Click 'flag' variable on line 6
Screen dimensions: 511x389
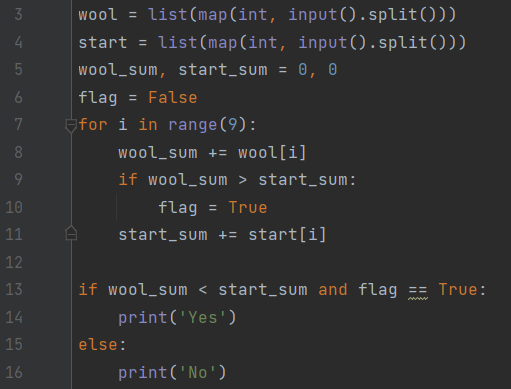[x=98, y=98]
